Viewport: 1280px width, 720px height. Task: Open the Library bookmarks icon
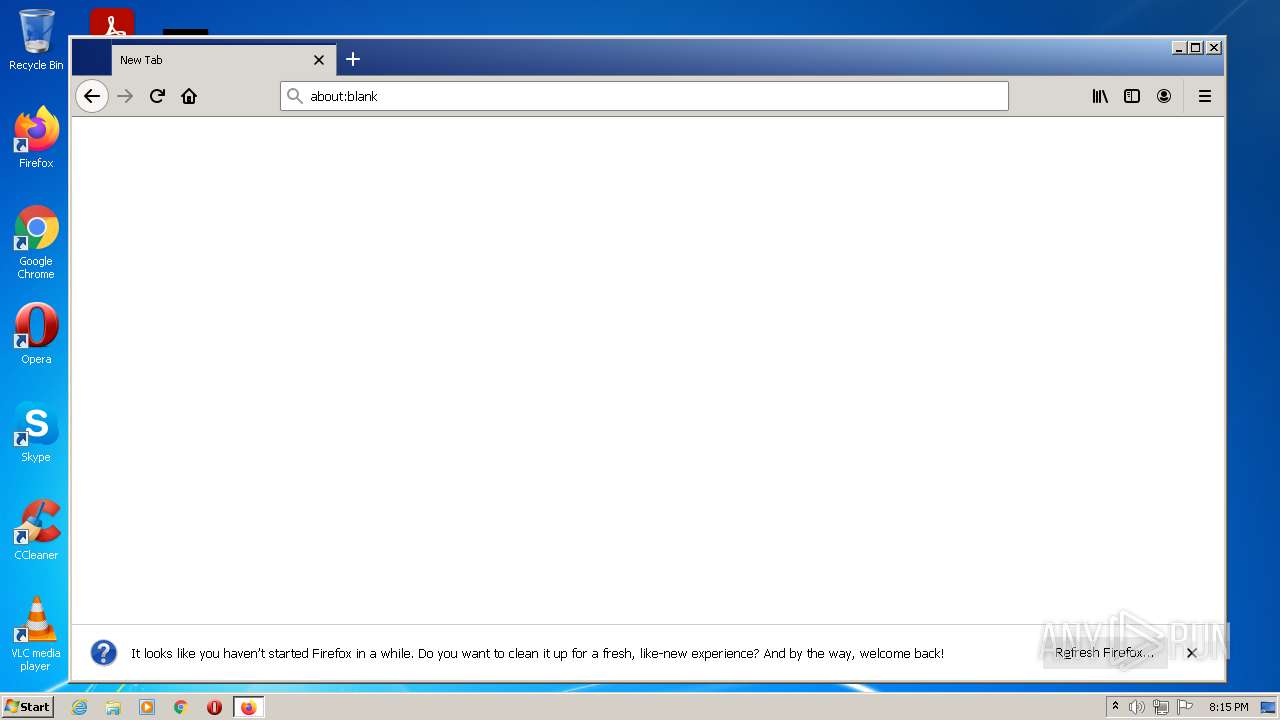(x=1100, y=96)
